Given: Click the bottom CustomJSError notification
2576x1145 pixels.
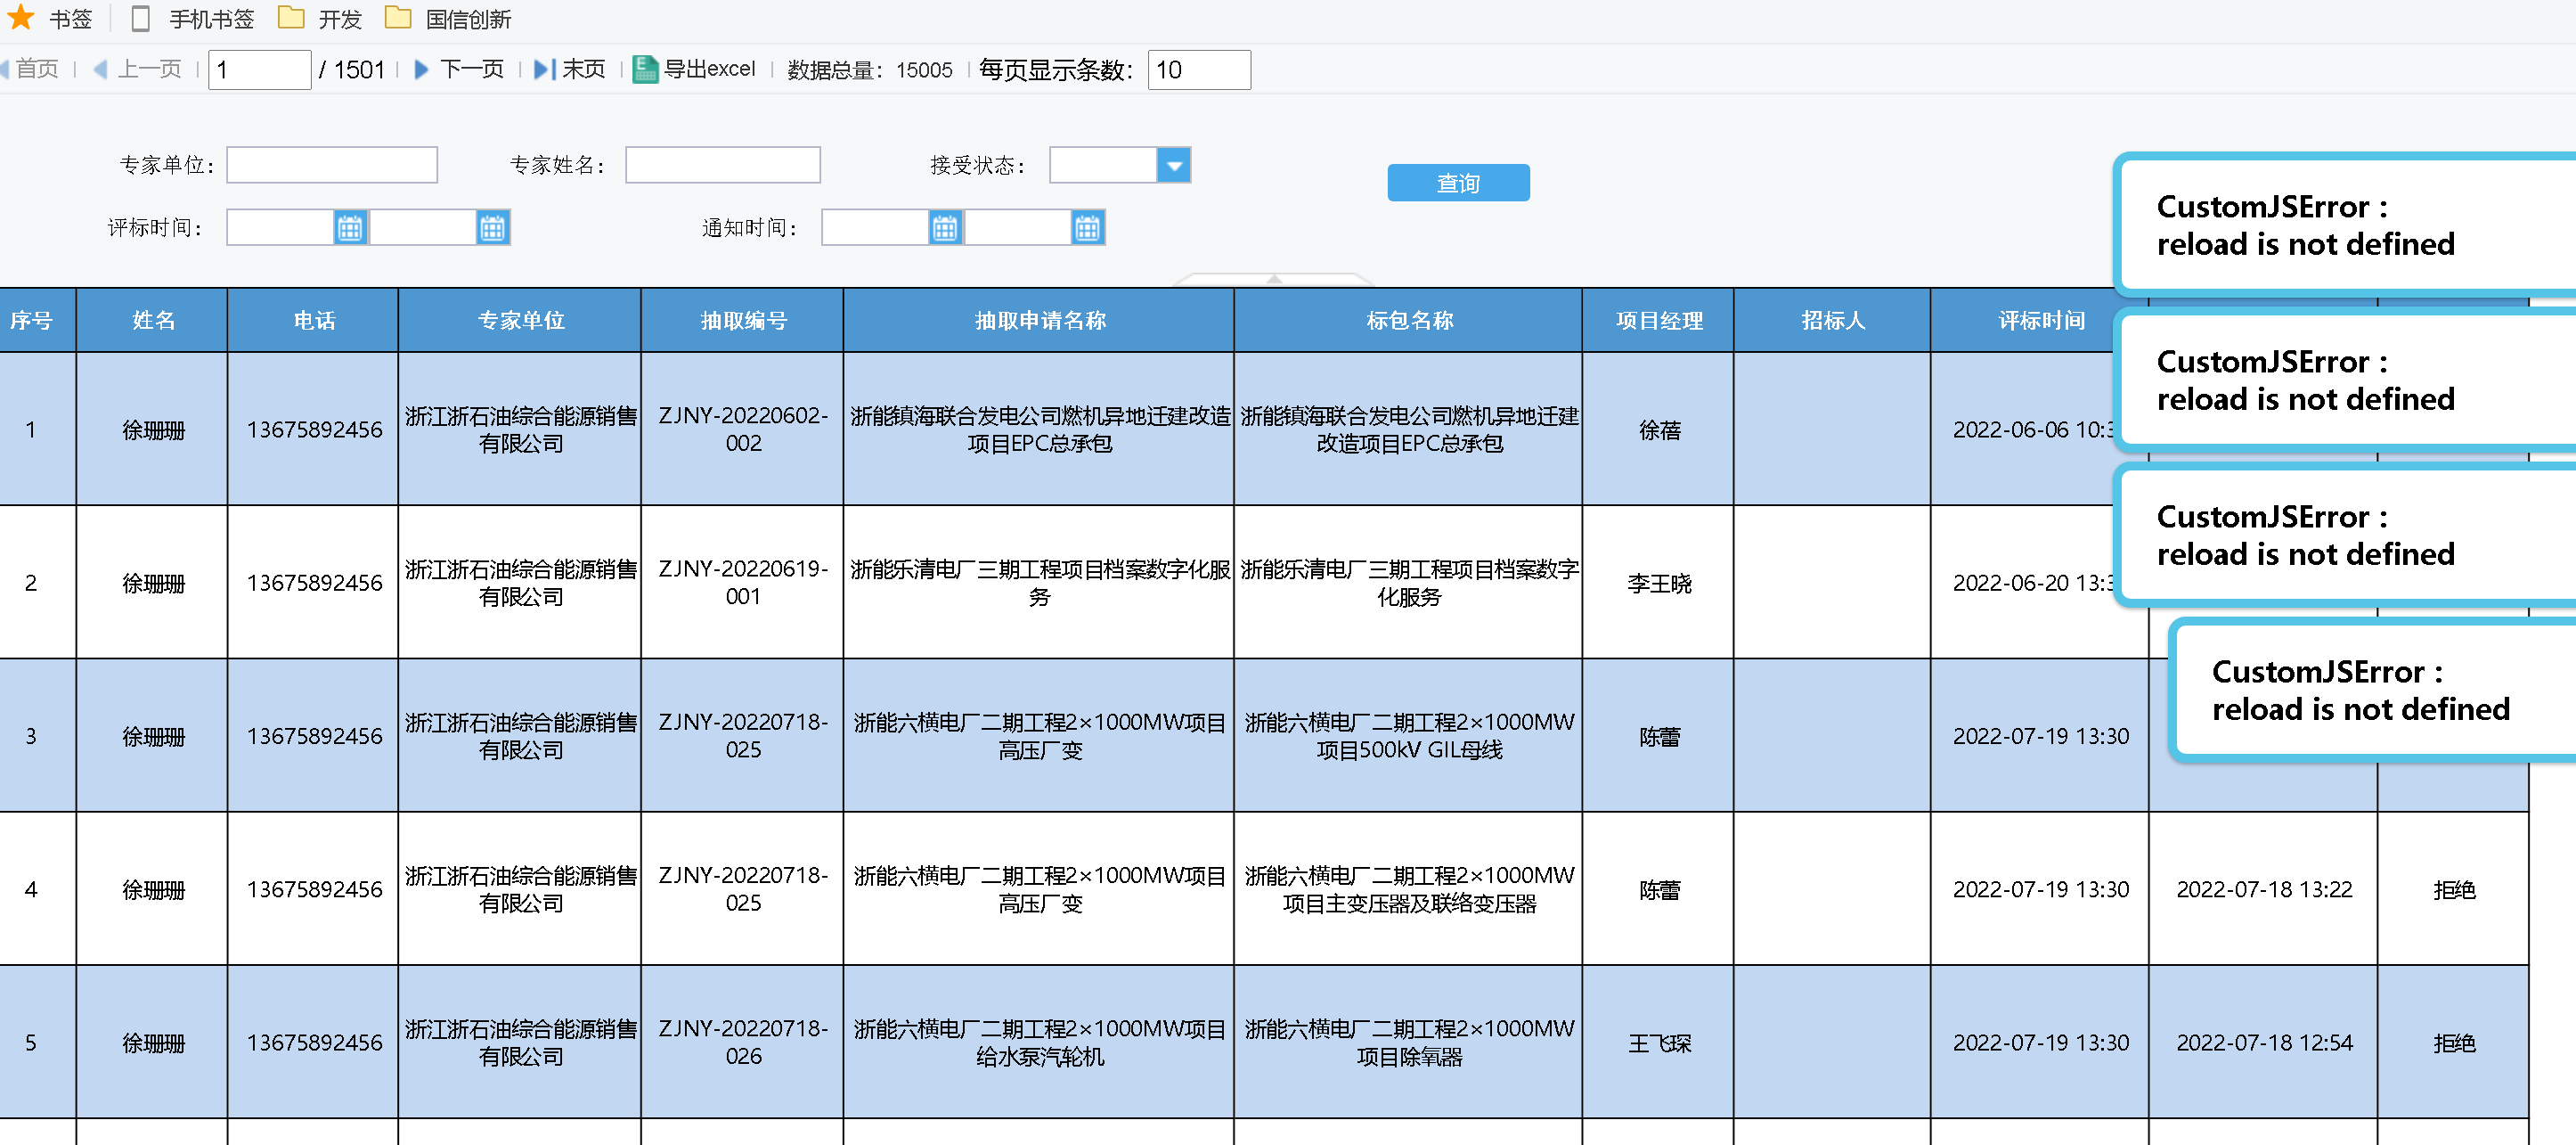Looking at the screenshot, I should coord(2373,690).
